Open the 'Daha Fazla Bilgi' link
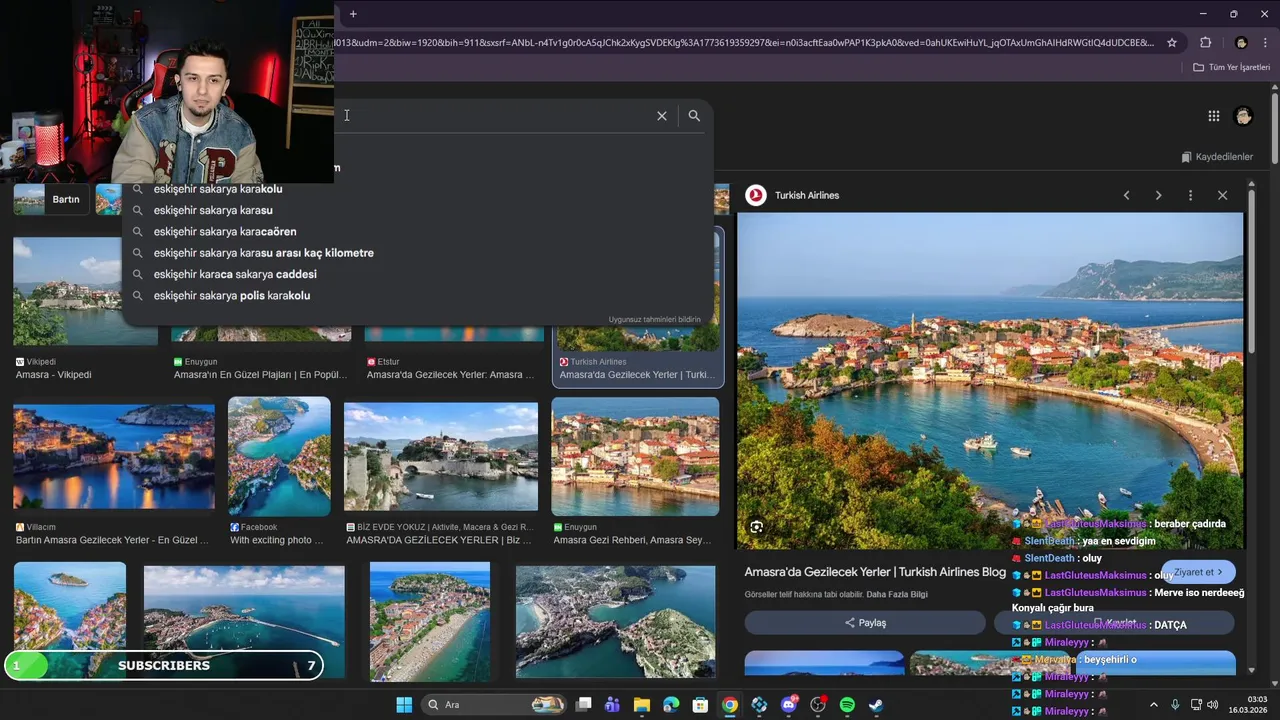 (x=897, y=594)
